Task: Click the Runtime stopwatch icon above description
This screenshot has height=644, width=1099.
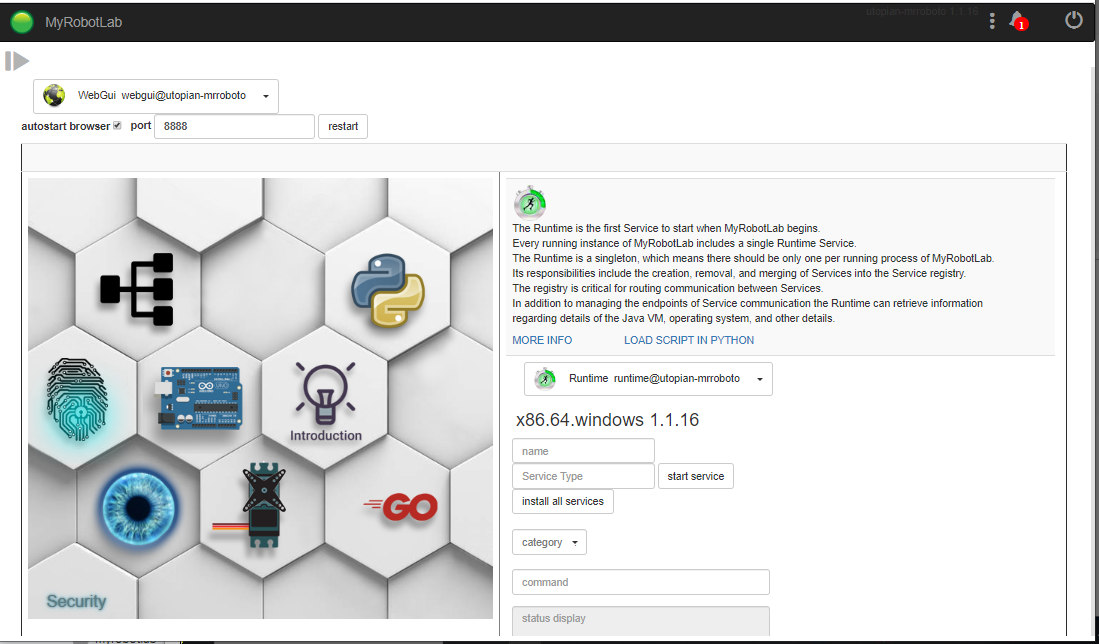Action: pyautogui.click(x=530, y=203)
